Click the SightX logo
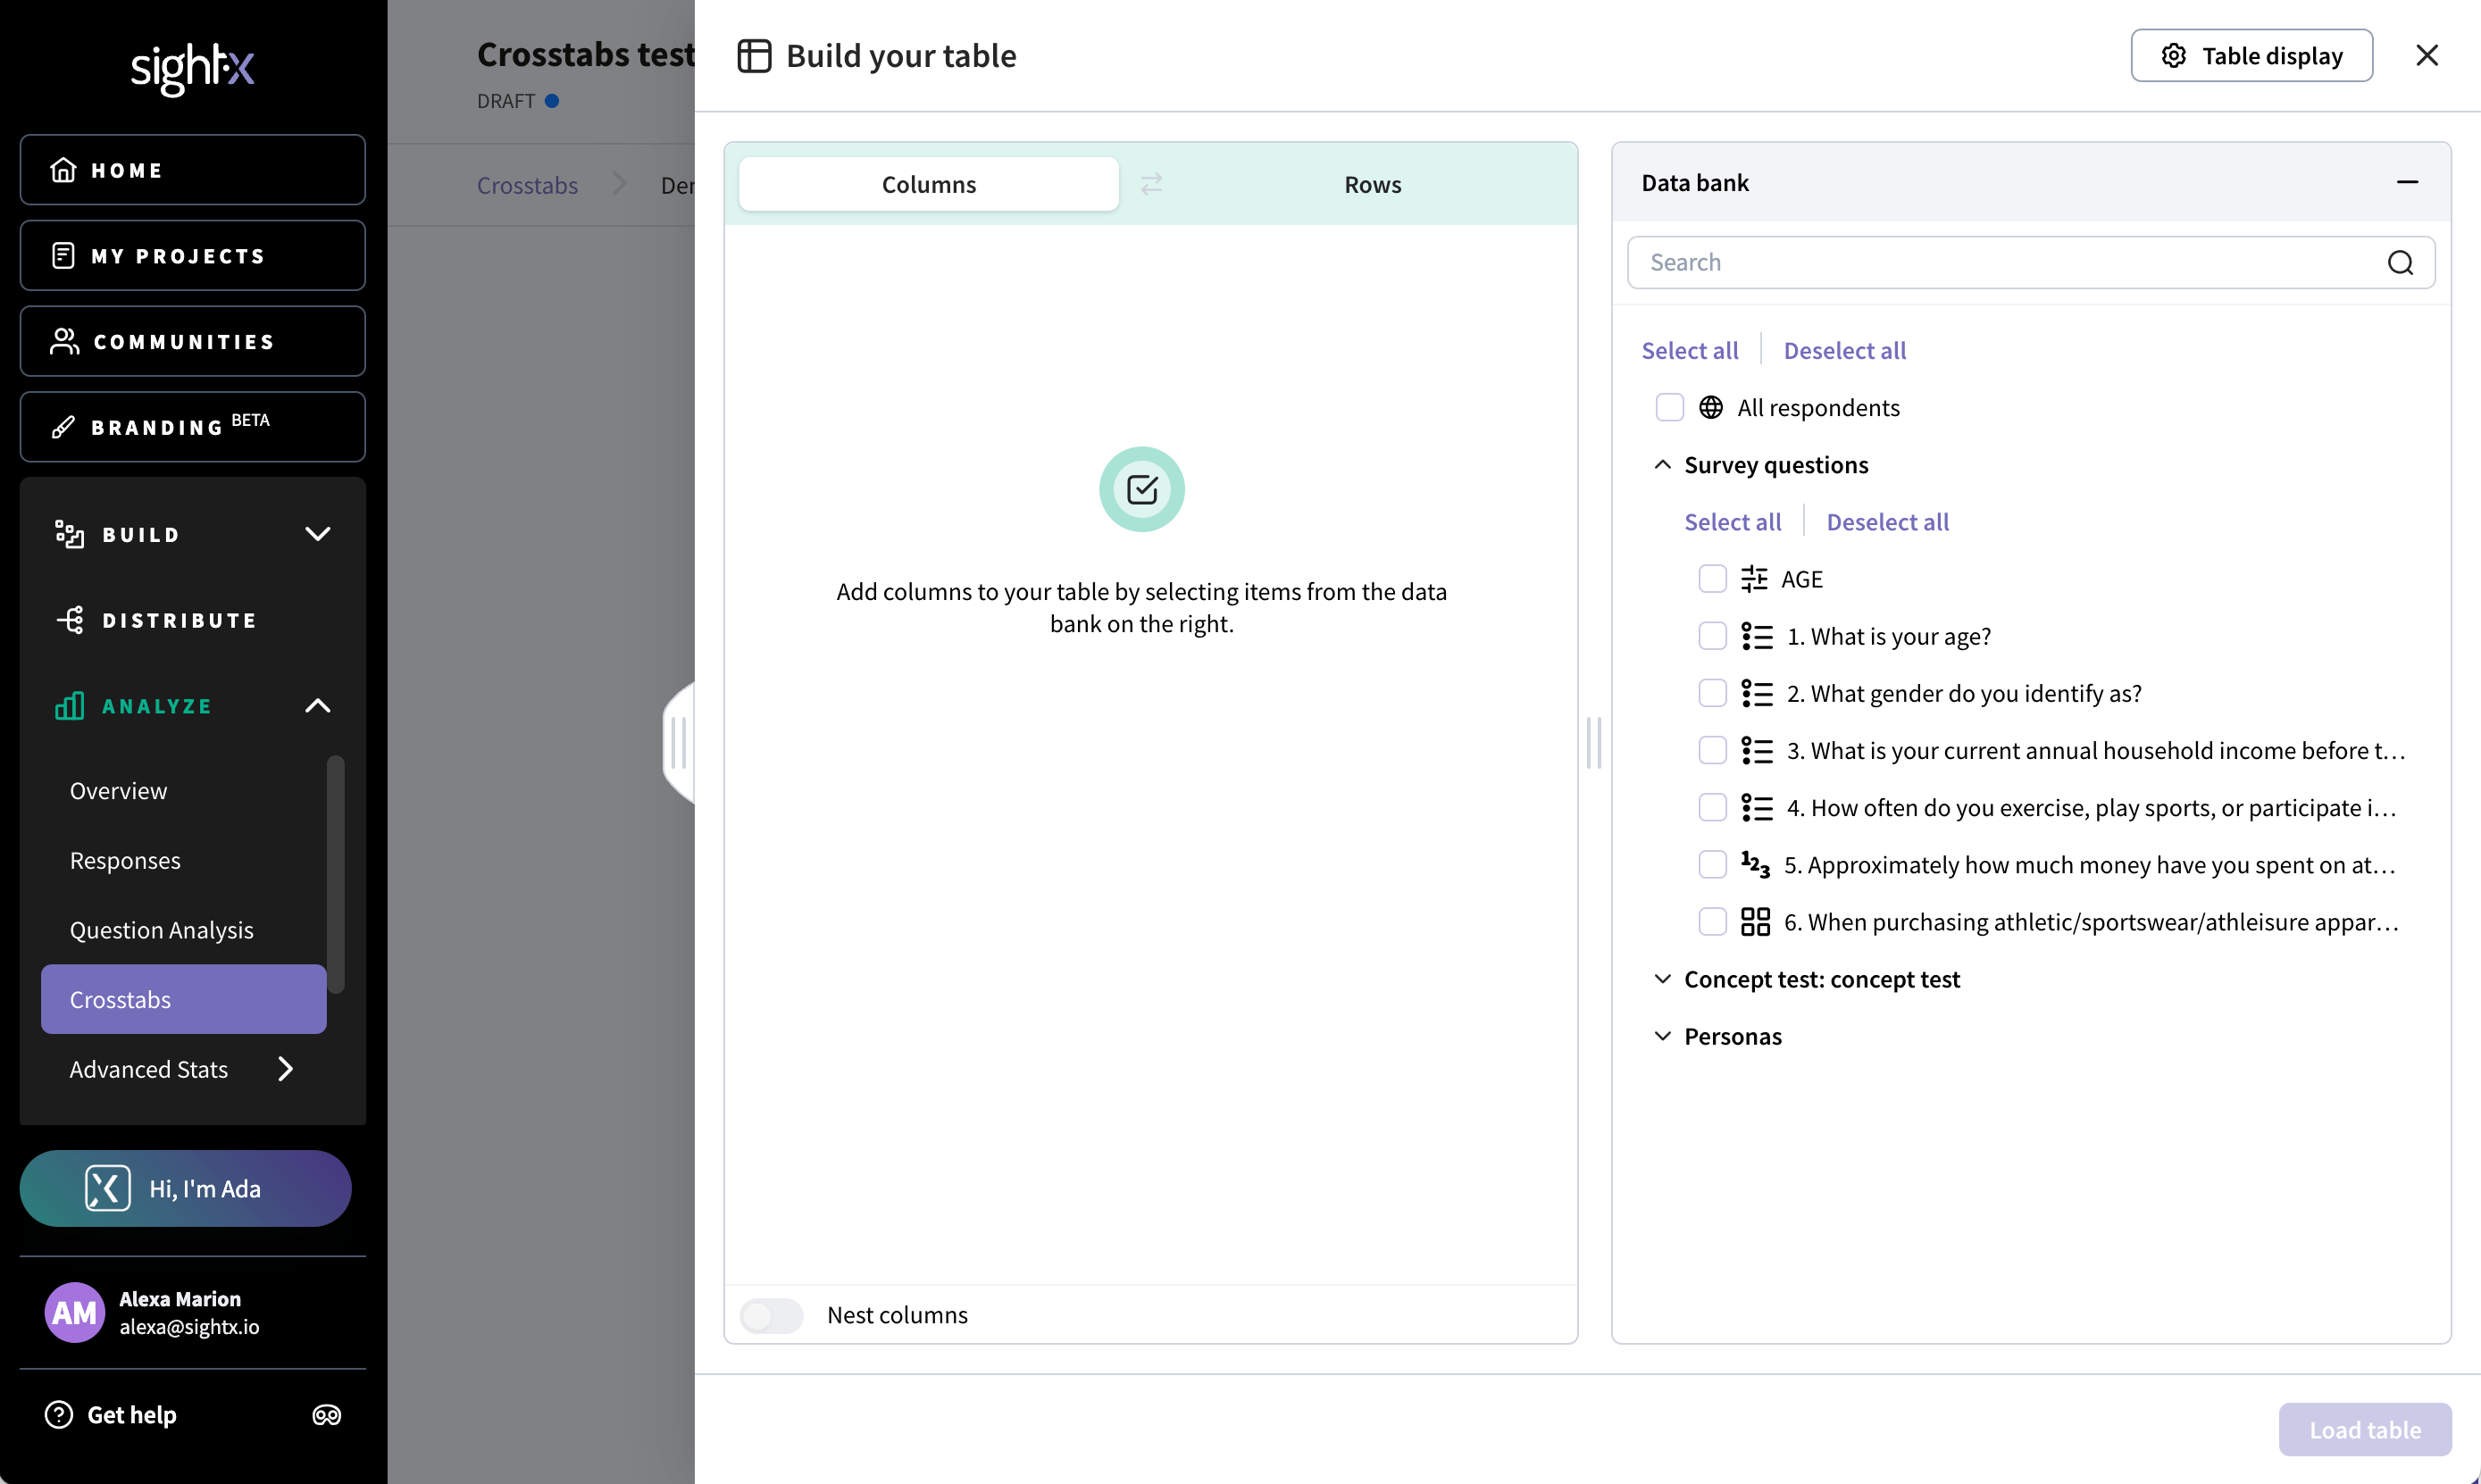2481x1484 pixels. pos(192,68)
